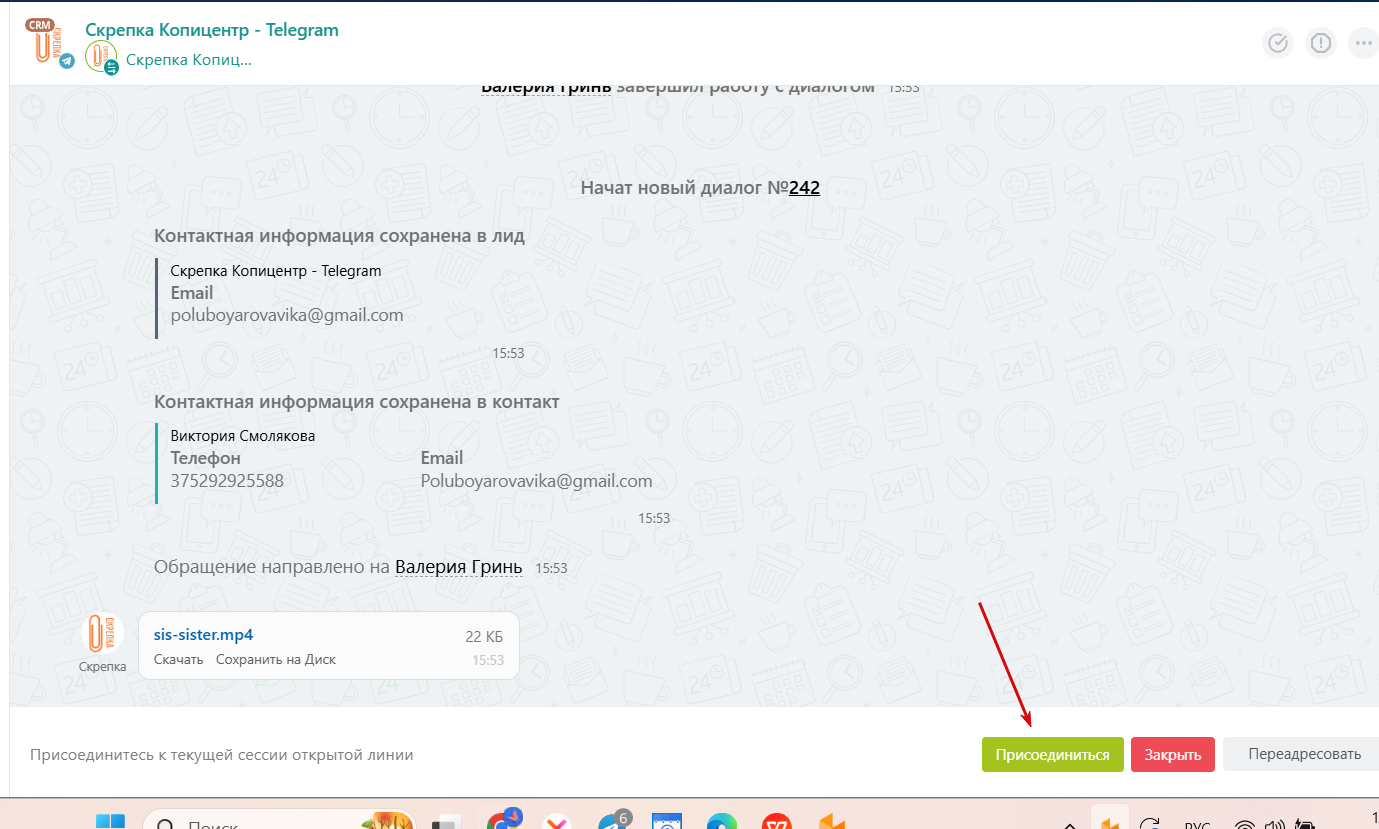This screenshot has height=829, width=1379.
Task: Open Telegram in the Windows taskbar
Action: coord(612,822)
